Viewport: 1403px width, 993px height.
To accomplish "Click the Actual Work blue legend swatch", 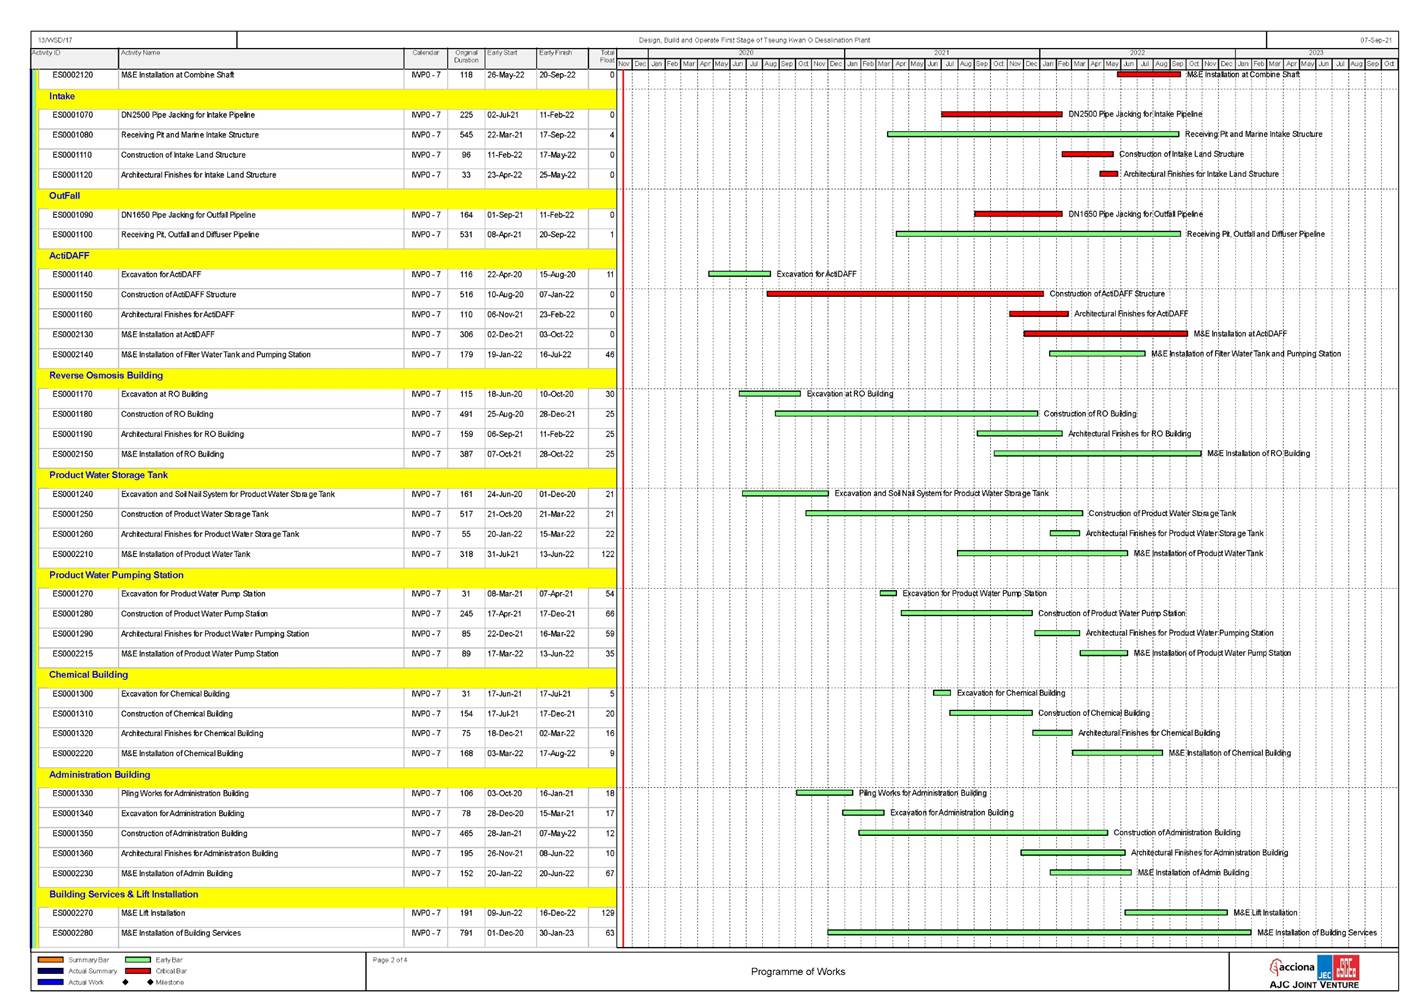I will tap(50, 982).
